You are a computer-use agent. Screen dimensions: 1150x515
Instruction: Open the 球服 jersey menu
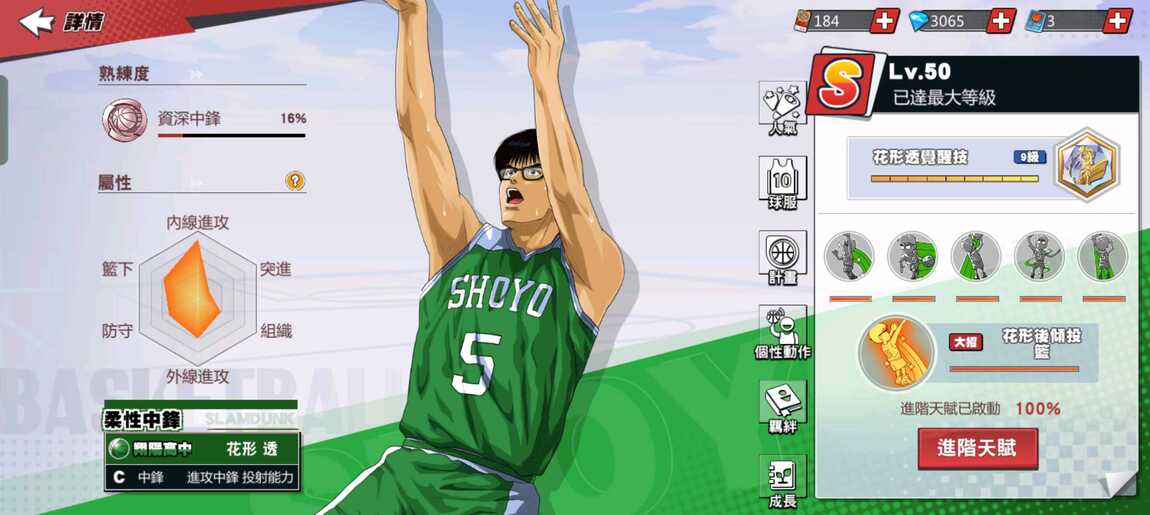click(x=783, y=183)
